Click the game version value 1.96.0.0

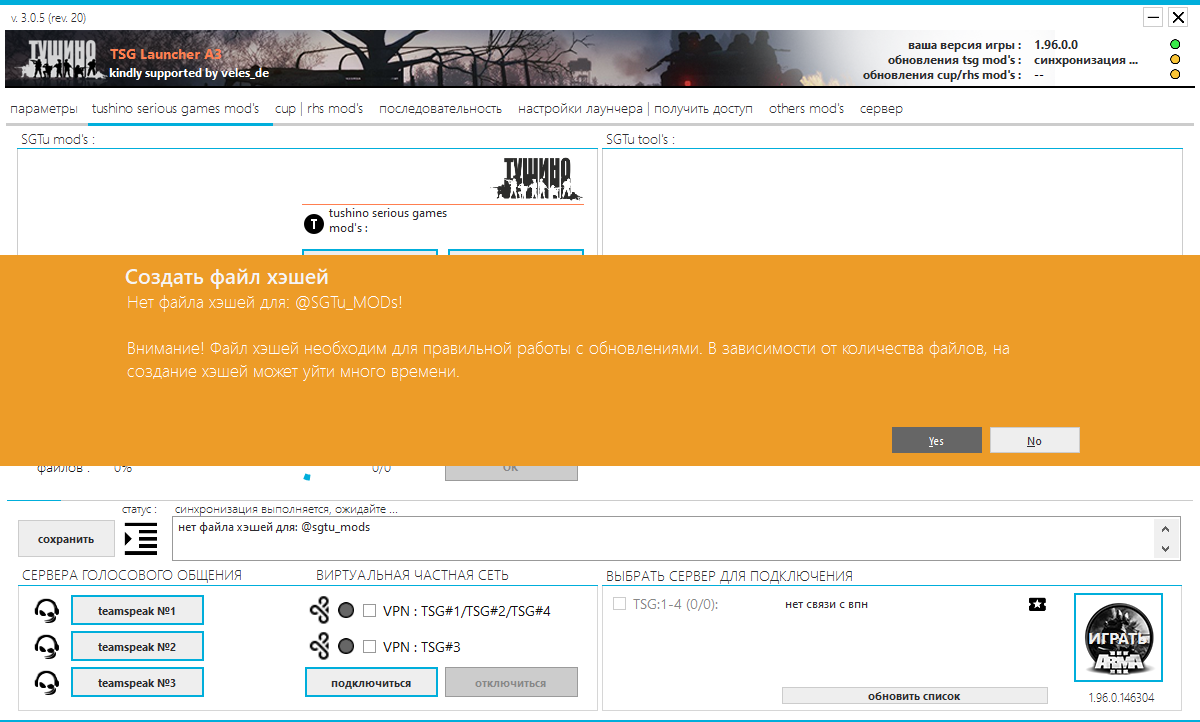1056,45
